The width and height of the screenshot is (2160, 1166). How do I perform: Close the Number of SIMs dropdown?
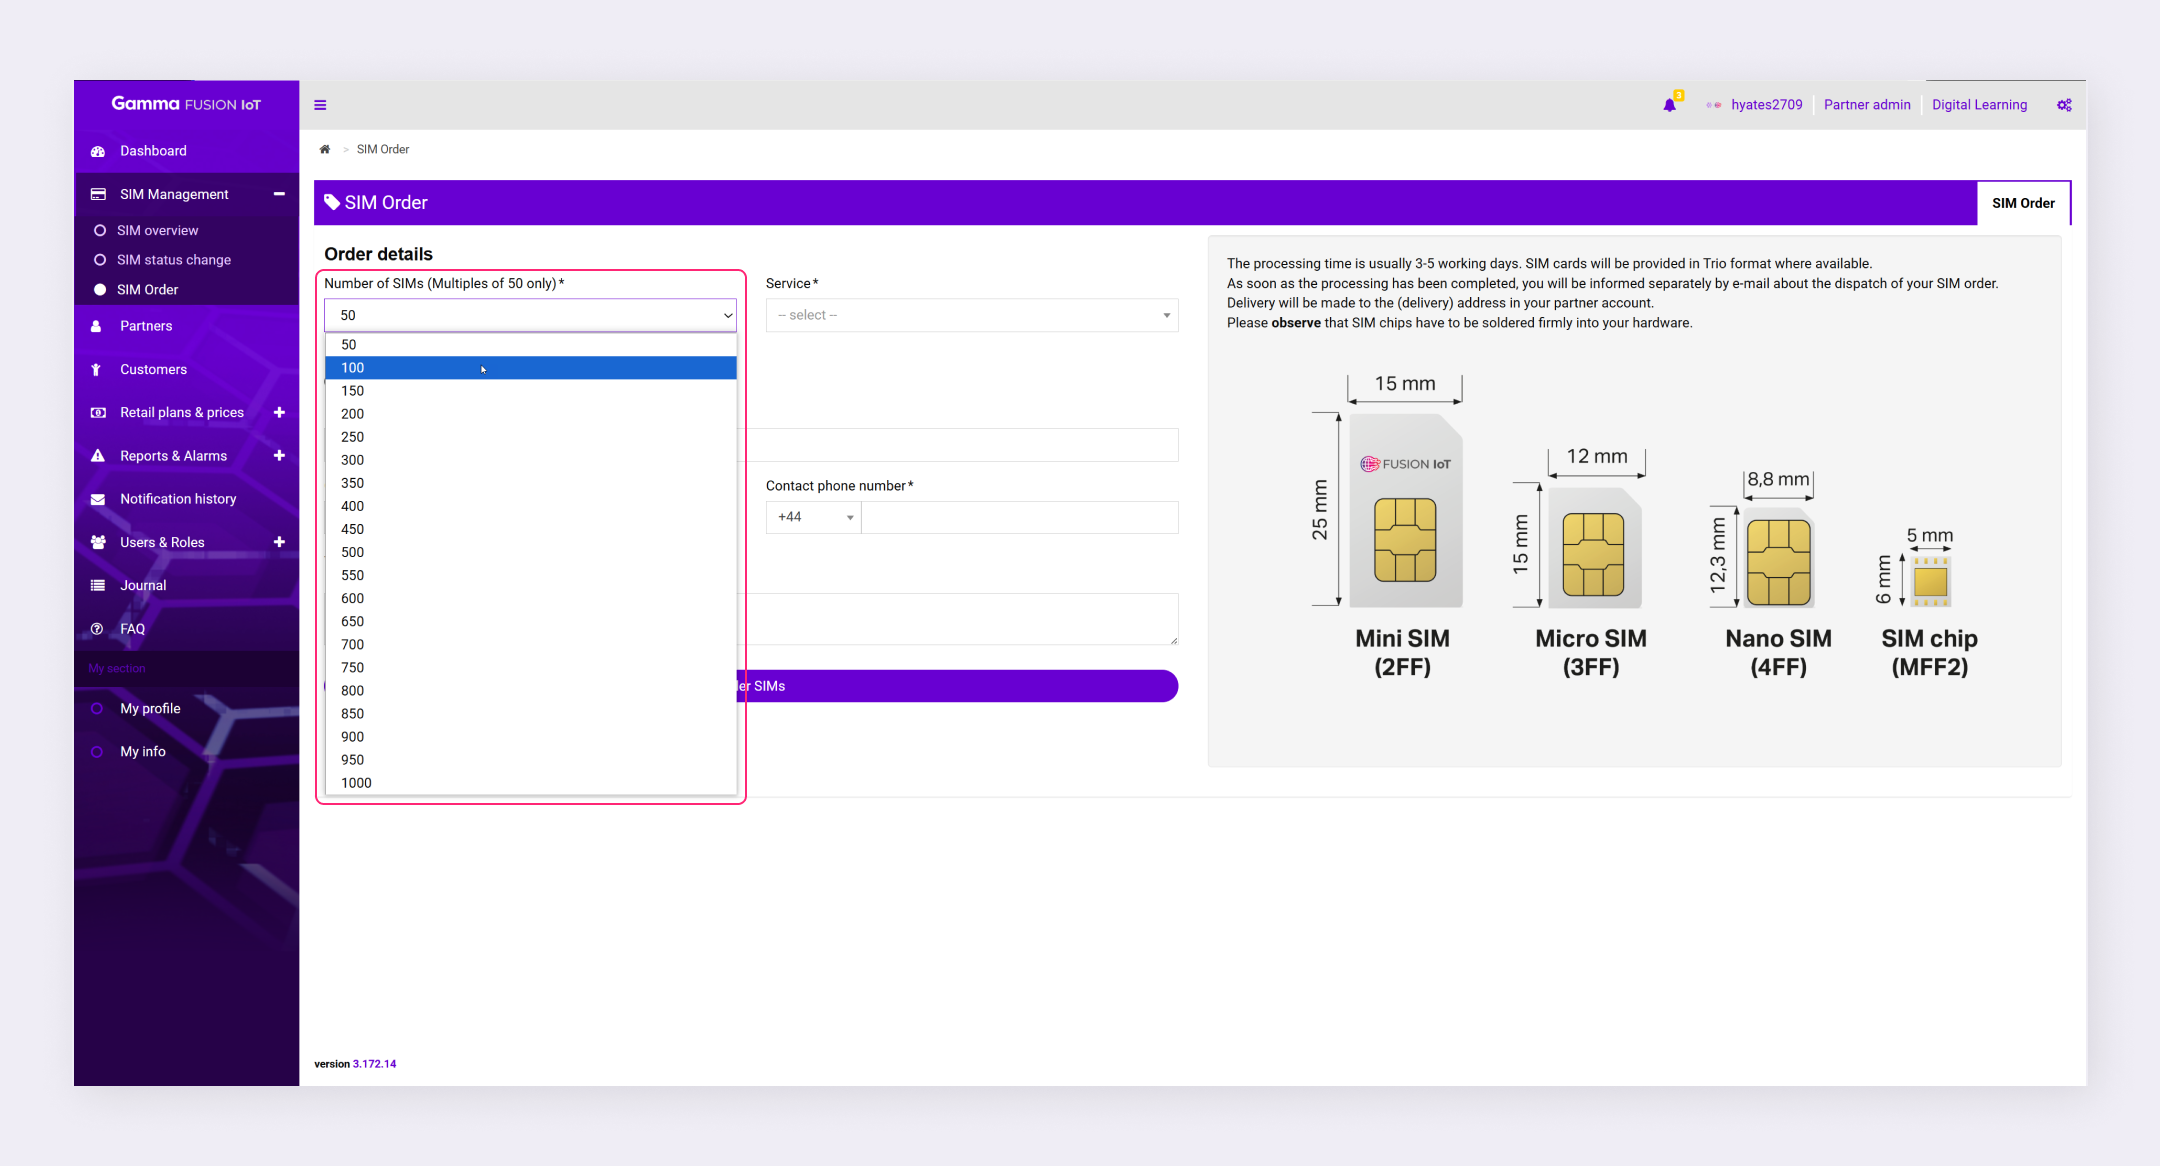click(x=530, y=315)
